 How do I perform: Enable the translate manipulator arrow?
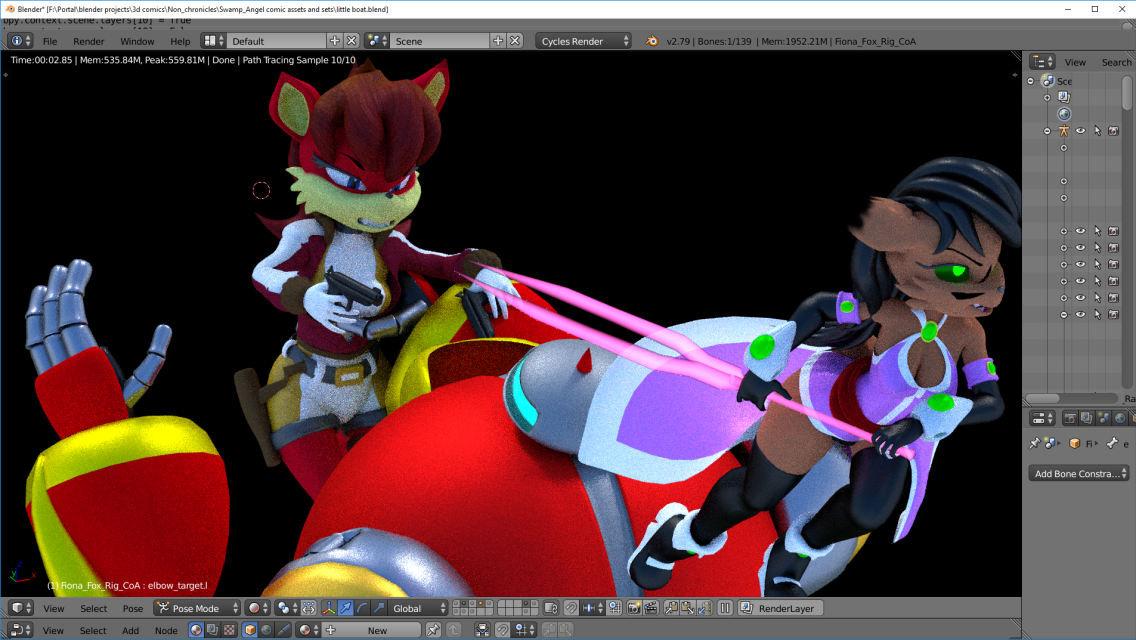(346, 608)
